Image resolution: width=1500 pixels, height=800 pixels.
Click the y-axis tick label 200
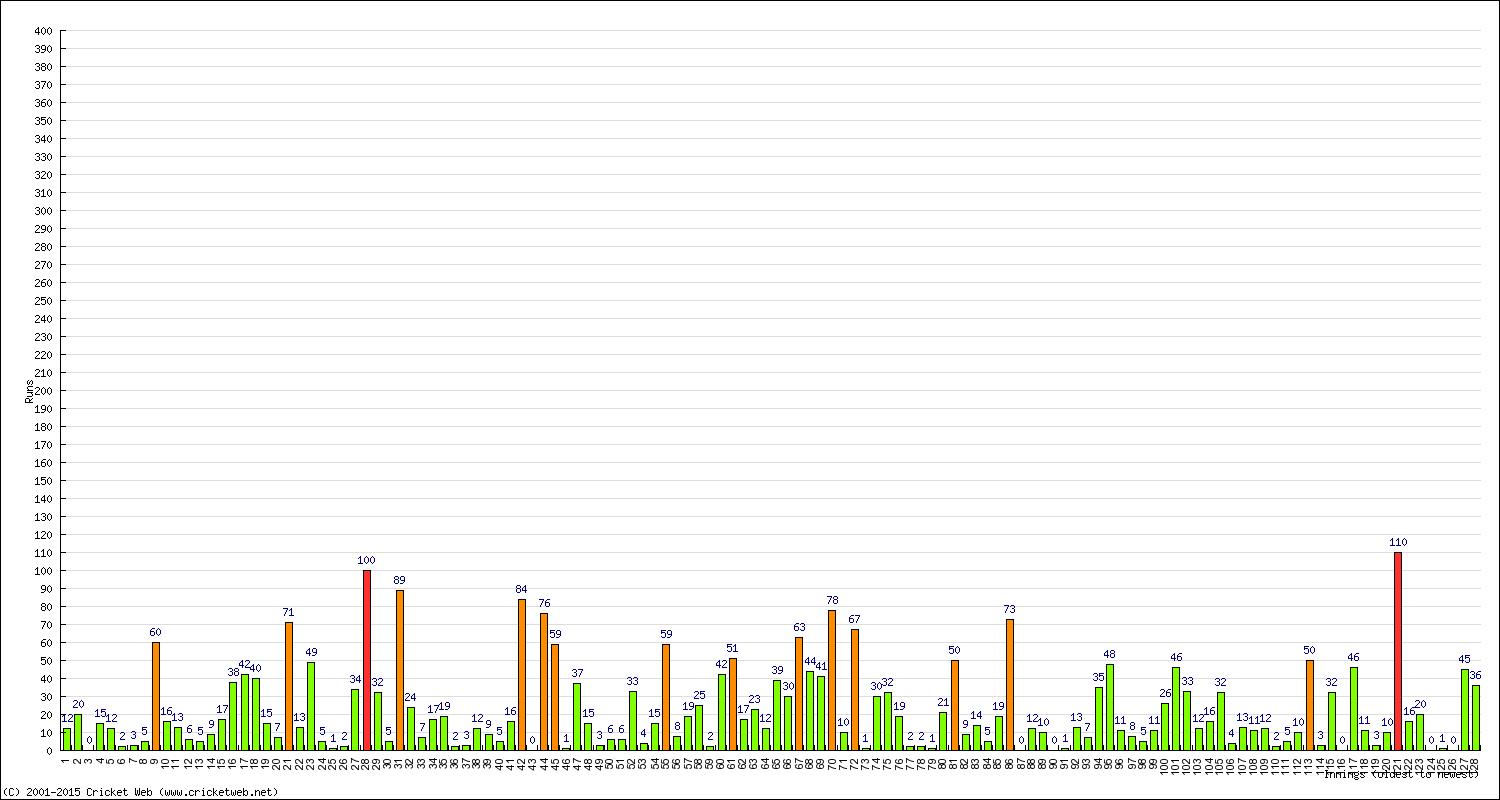click(43, 391)
